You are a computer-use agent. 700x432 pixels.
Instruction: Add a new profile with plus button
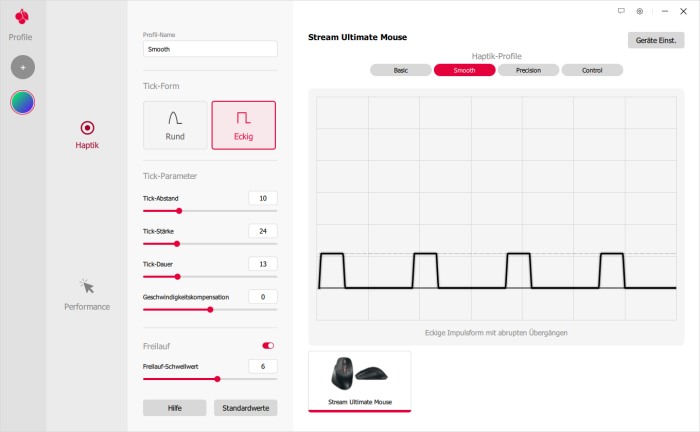pyautogui.click(x=22, y=67)
